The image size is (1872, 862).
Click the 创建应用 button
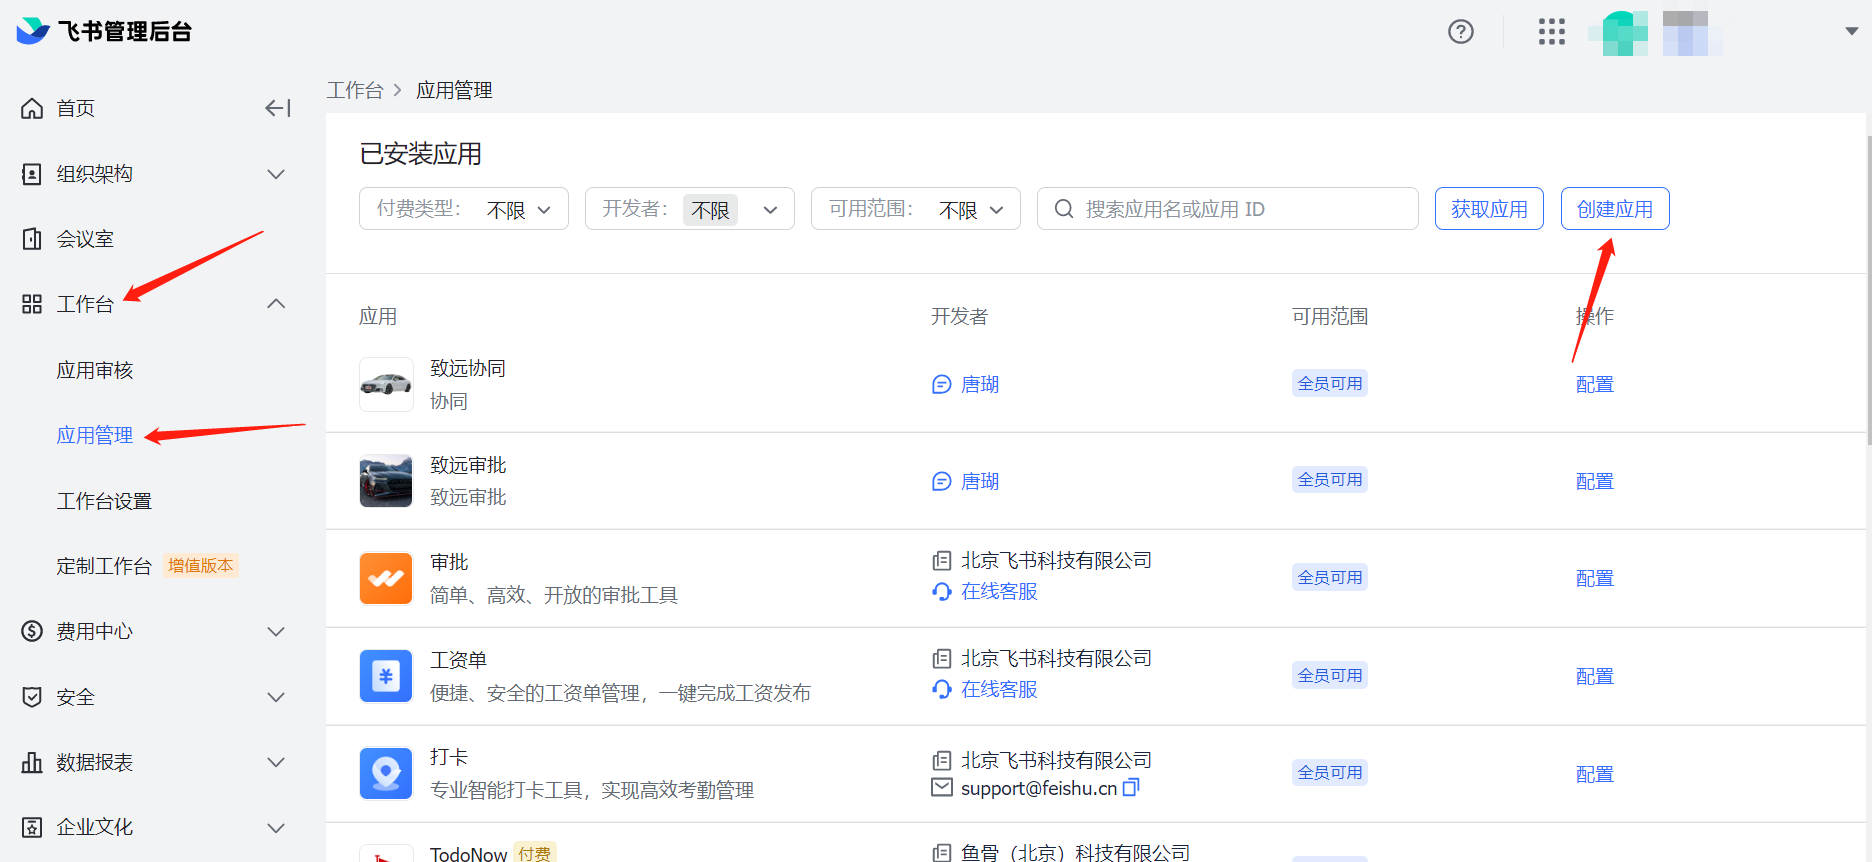1614,209
